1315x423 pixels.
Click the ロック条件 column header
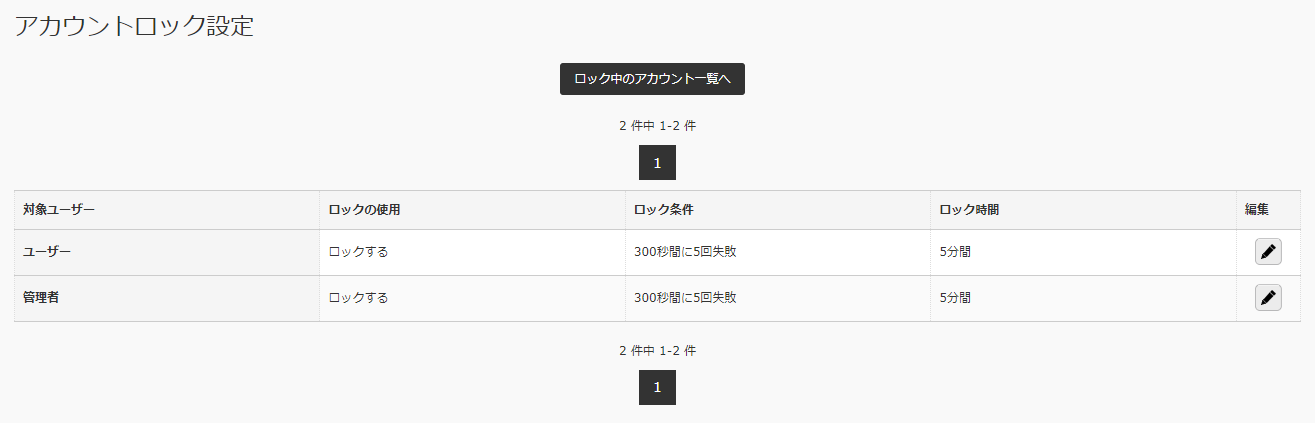pyautogui.click(x=664, y=210)
